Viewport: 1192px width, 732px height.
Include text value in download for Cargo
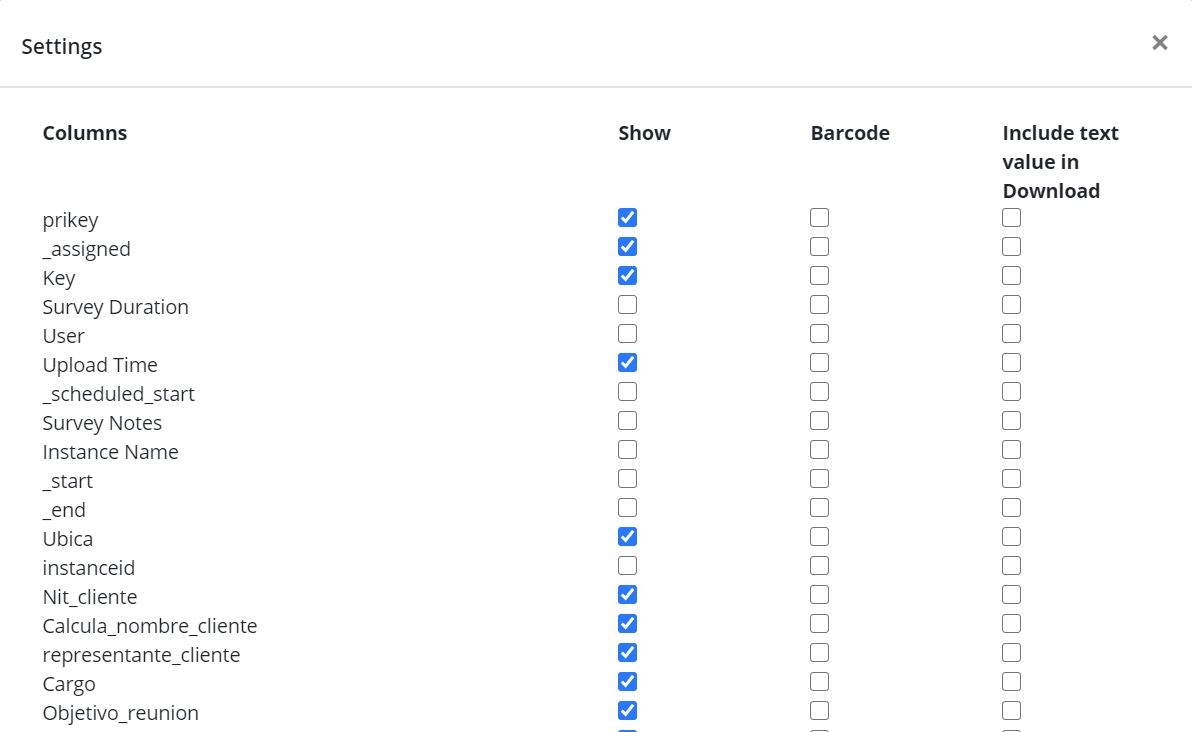click(x=1011, y=682)
